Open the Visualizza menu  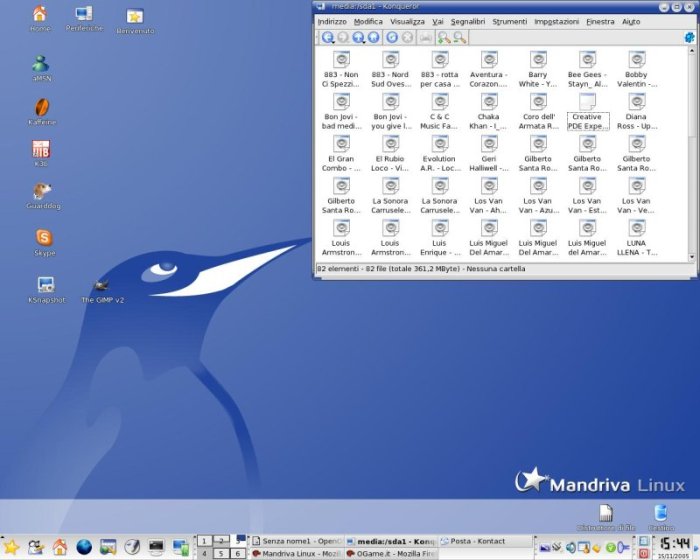(x=407, y=21)
